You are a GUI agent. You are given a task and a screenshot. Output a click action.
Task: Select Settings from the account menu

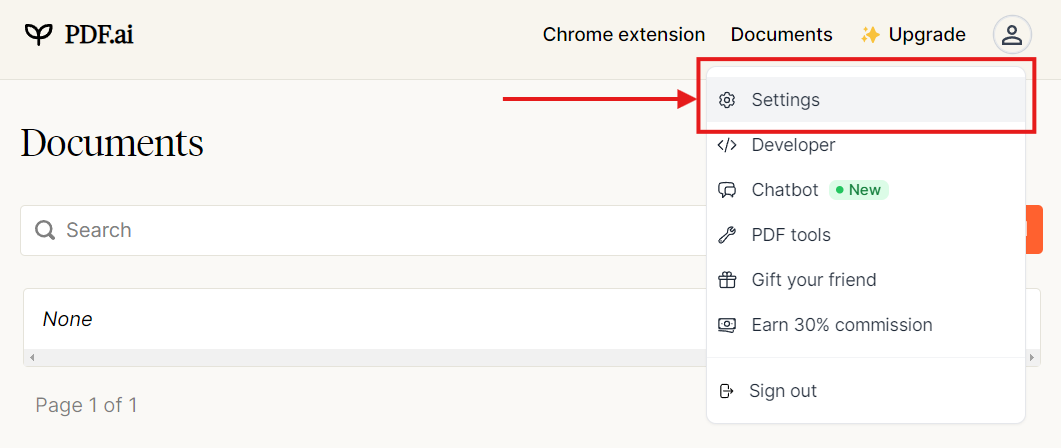tap(785, 100)
